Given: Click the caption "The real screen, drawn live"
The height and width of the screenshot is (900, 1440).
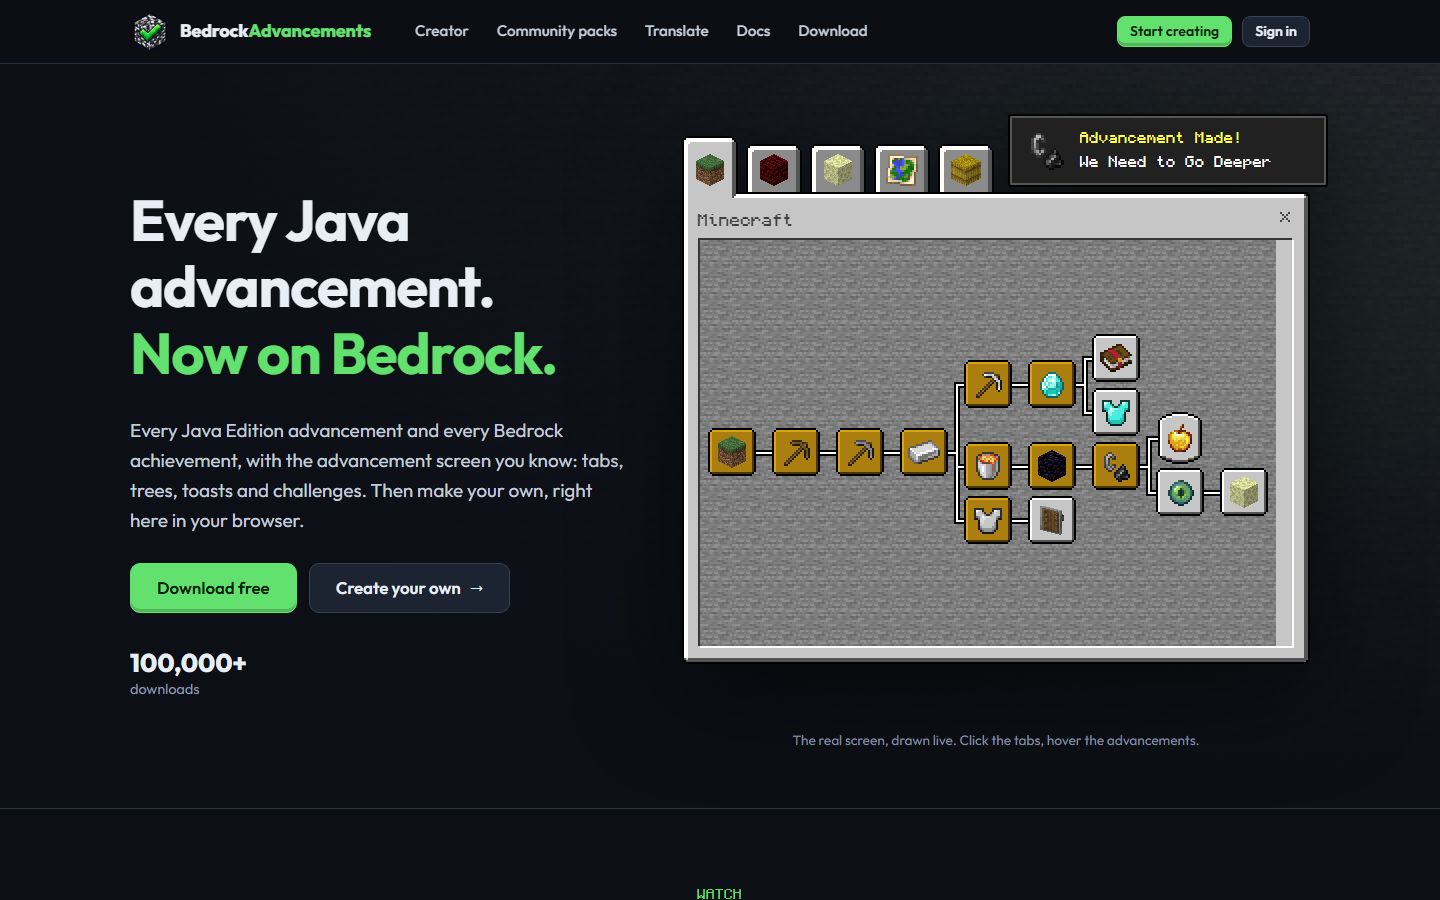Looking at the screenshot, I should [x=874, y=740].
